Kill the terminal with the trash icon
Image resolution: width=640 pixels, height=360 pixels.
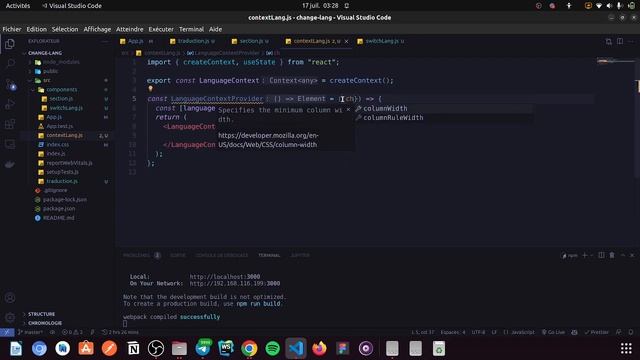pyautogui.click(x=612, y=255)
